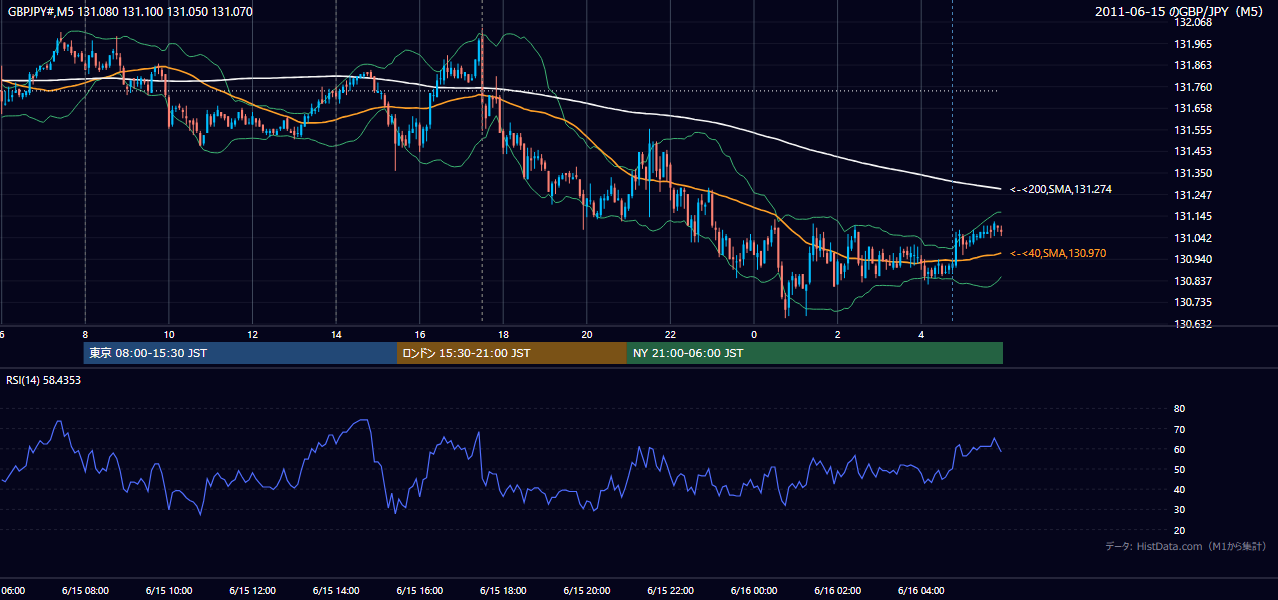Image resolution: width=1278 pixels, height=600 pixels.
Task: Click the RSI scale value 70
Action: pos(1179,429)
